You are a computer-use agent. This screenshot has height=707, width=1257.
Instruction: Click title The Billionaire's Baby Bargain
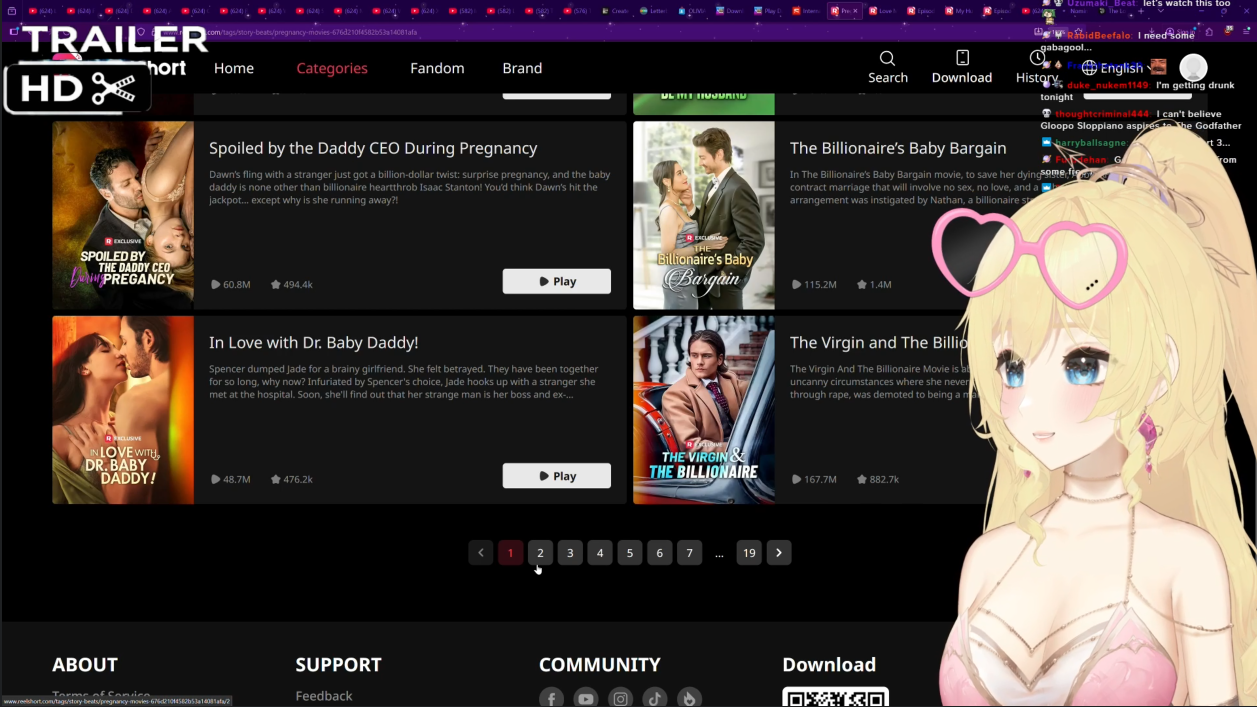[898, 148]
